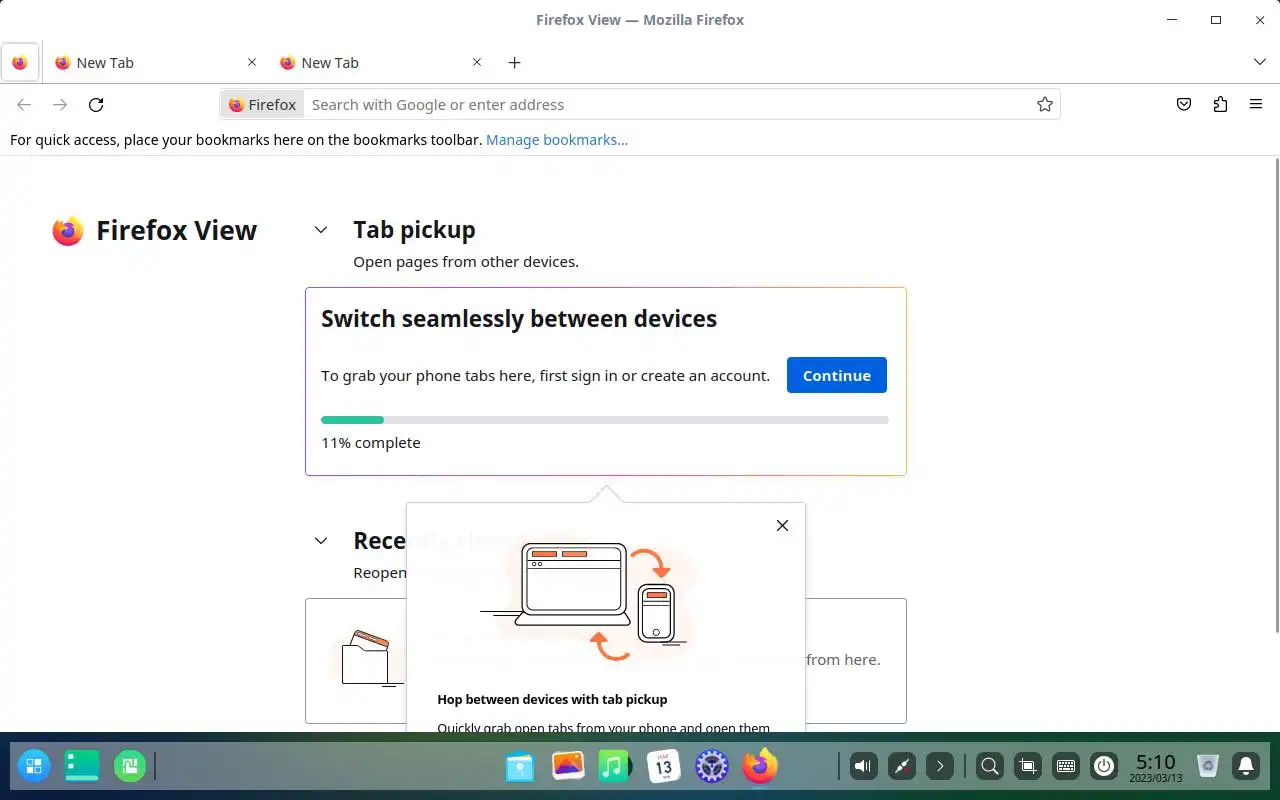Open the pen tool tray icon
The height and width of the screenshot is (800, 1280).
[902, 767]
